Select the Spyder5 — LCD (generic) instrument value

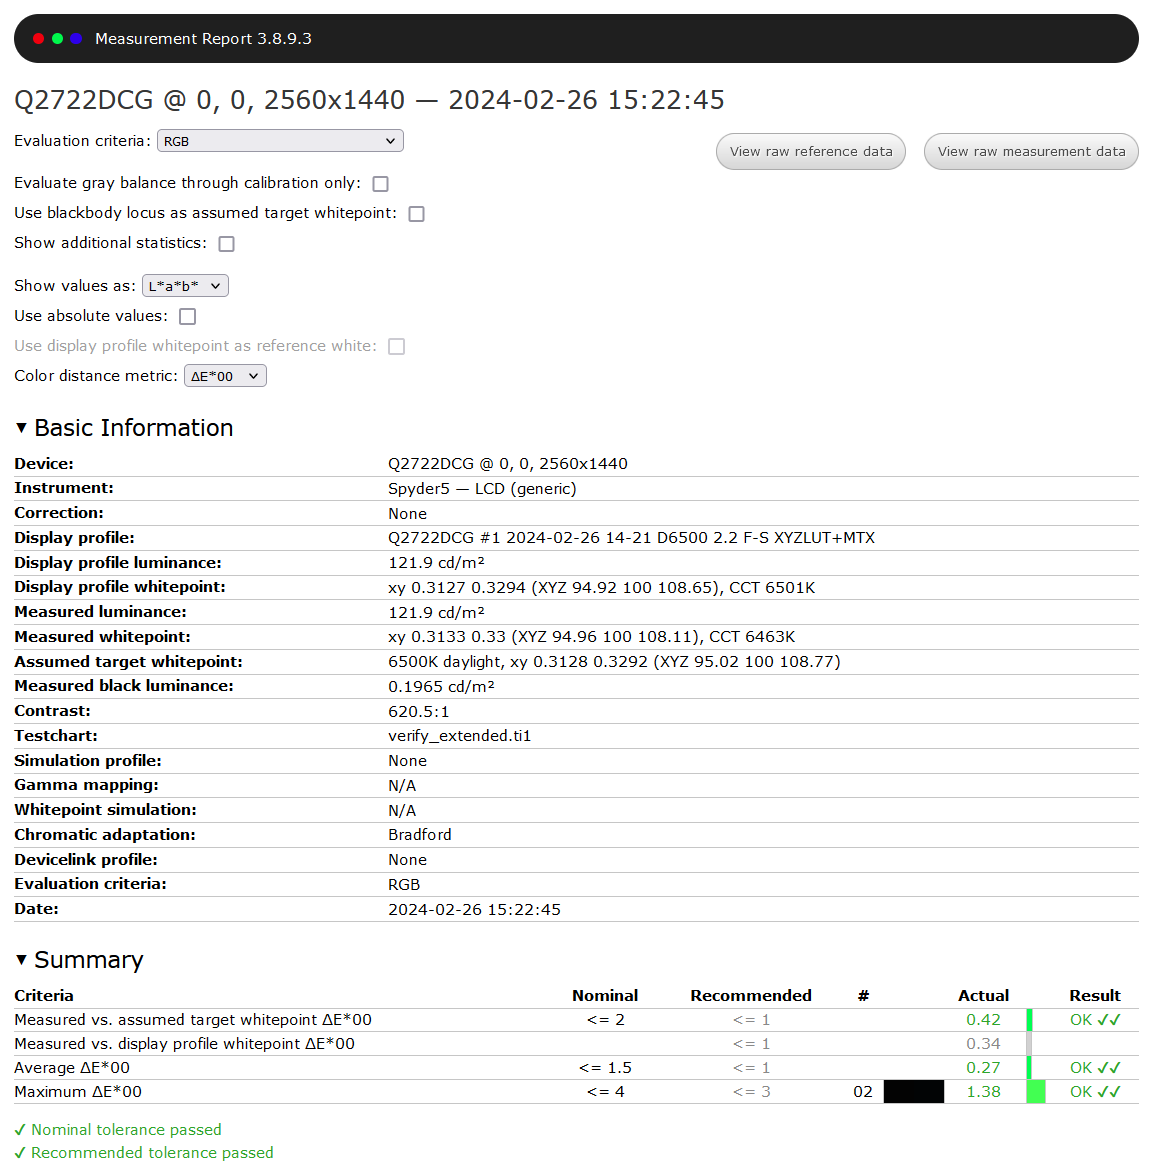click(482, 489)
